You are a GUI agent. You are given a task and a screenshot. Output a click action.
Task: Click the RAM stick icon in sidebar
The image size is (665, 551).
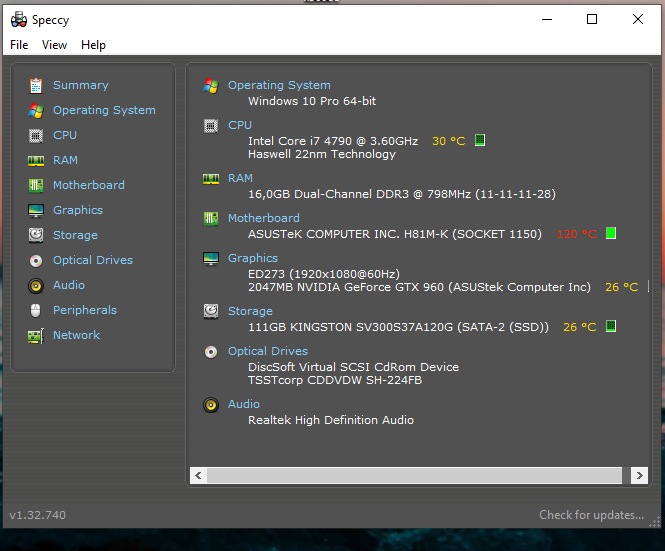(x=36, y=161)
